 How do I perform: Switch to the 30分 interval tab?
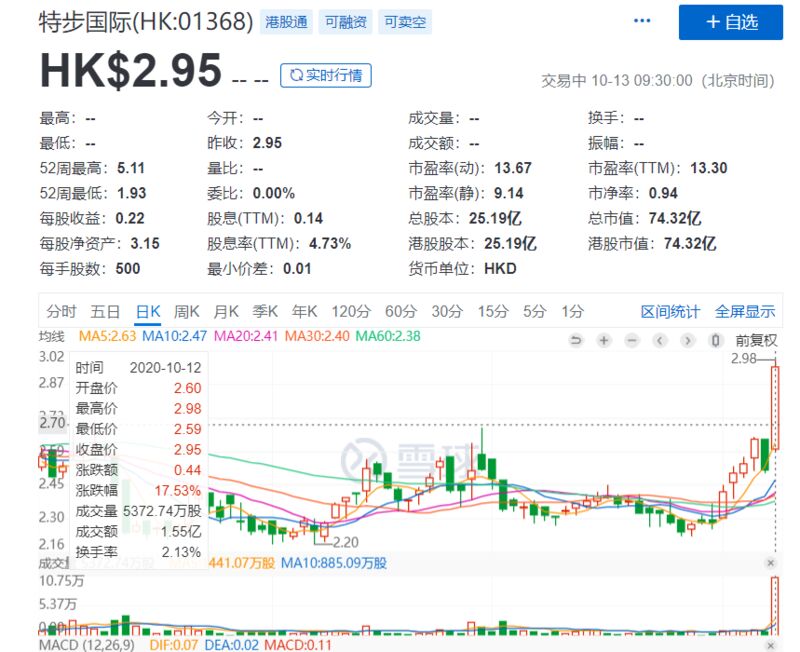pos(447,311)
